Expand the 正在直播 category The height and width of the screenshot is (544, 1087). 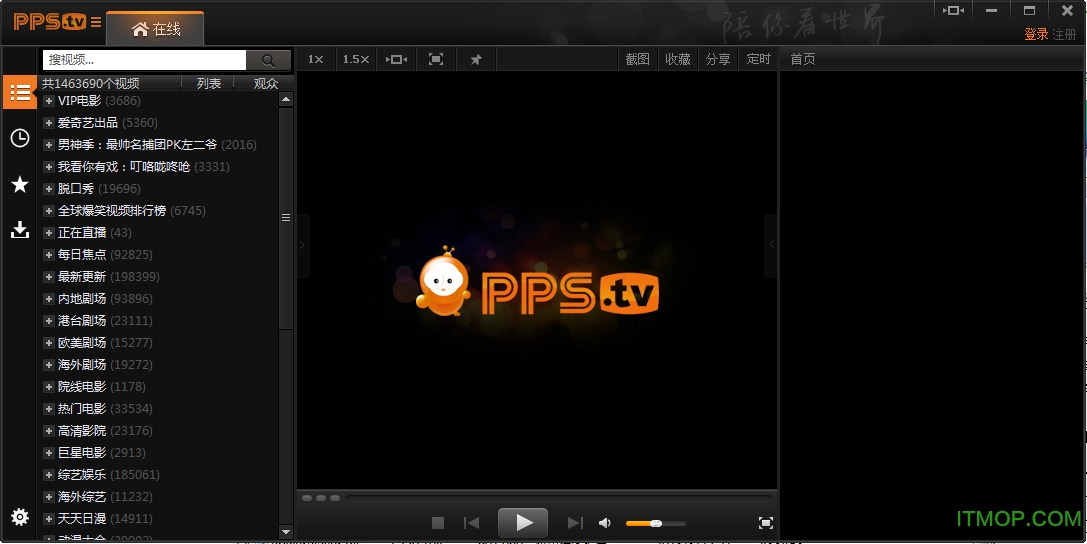click(x=49, y=233)
